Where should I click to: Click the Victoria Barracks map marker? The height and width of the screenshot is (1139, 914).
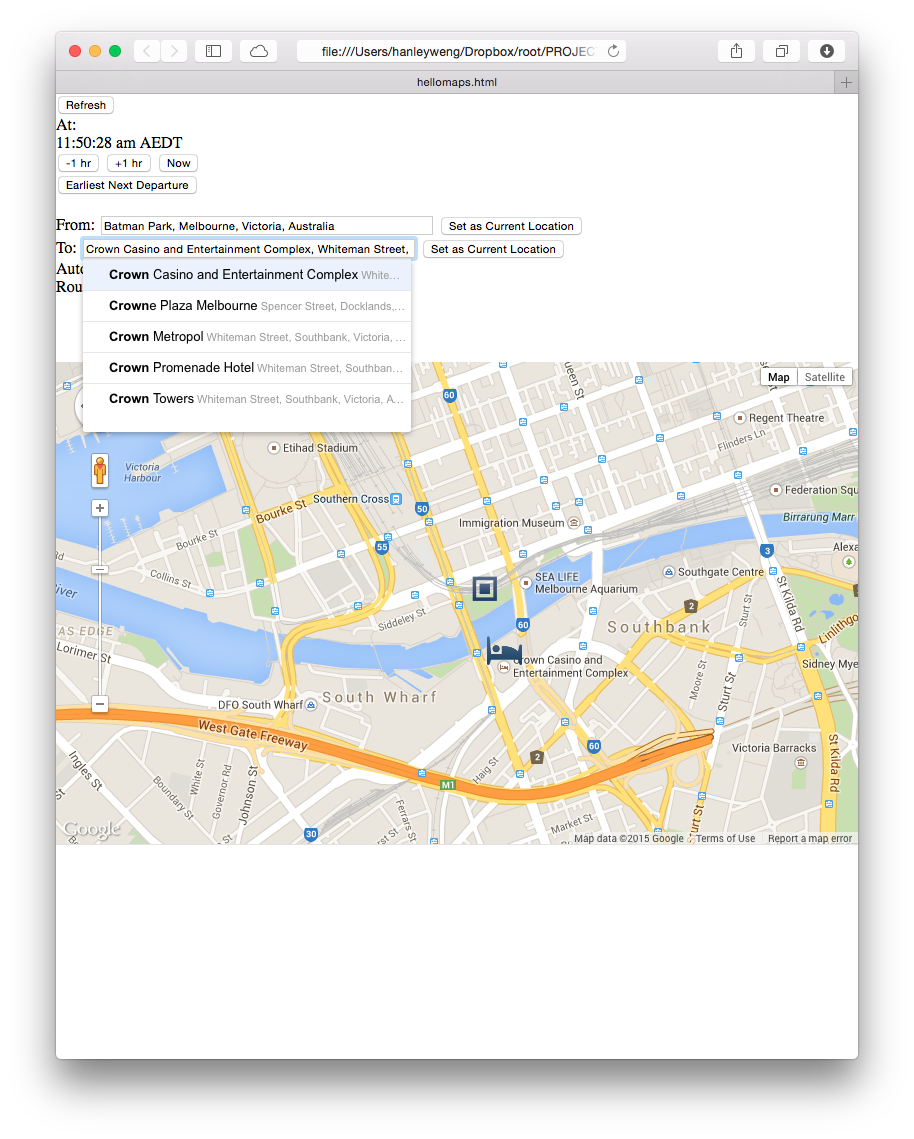click(x=801, y=763)
